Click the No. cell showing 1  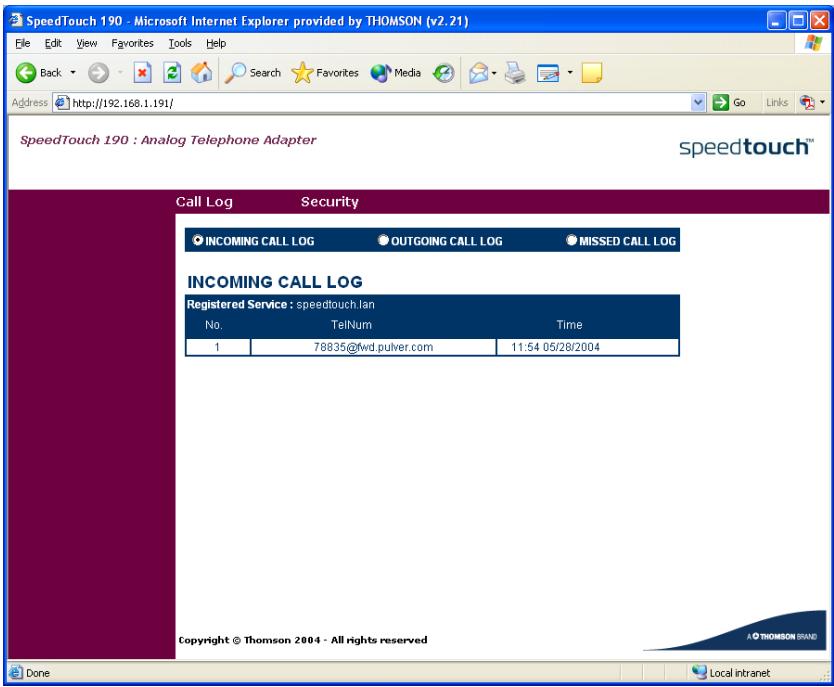pos(218,347)
